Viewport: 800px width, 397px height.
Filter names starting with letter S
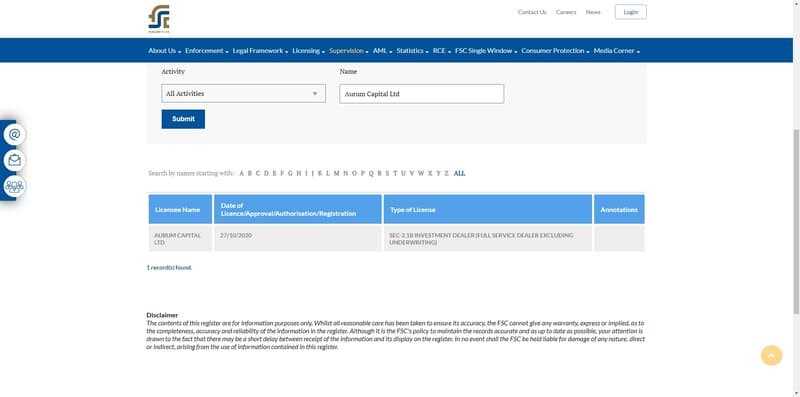(387, 173)
